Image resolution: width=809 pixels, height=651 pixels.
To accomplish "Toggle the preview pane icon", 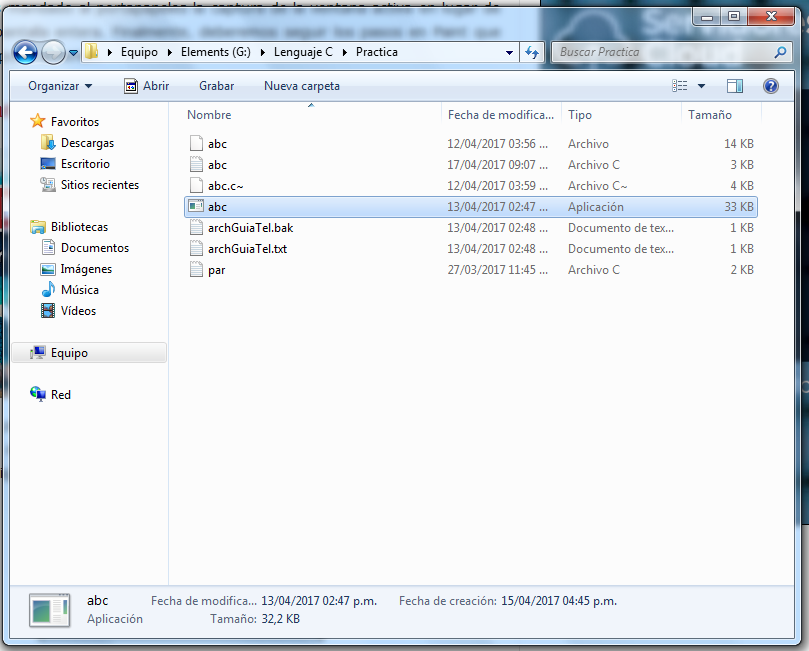I will [x=735, y=86].
